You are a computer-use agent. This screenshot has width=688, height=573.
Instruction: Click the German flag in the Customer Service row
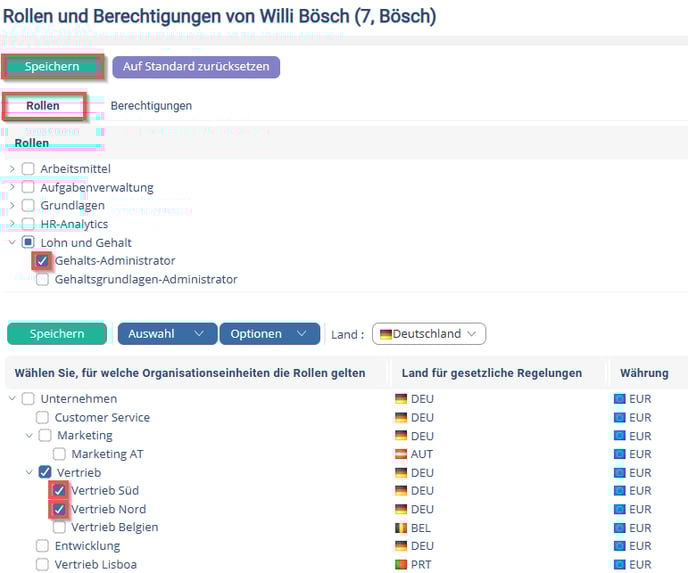tap(401, 417)
